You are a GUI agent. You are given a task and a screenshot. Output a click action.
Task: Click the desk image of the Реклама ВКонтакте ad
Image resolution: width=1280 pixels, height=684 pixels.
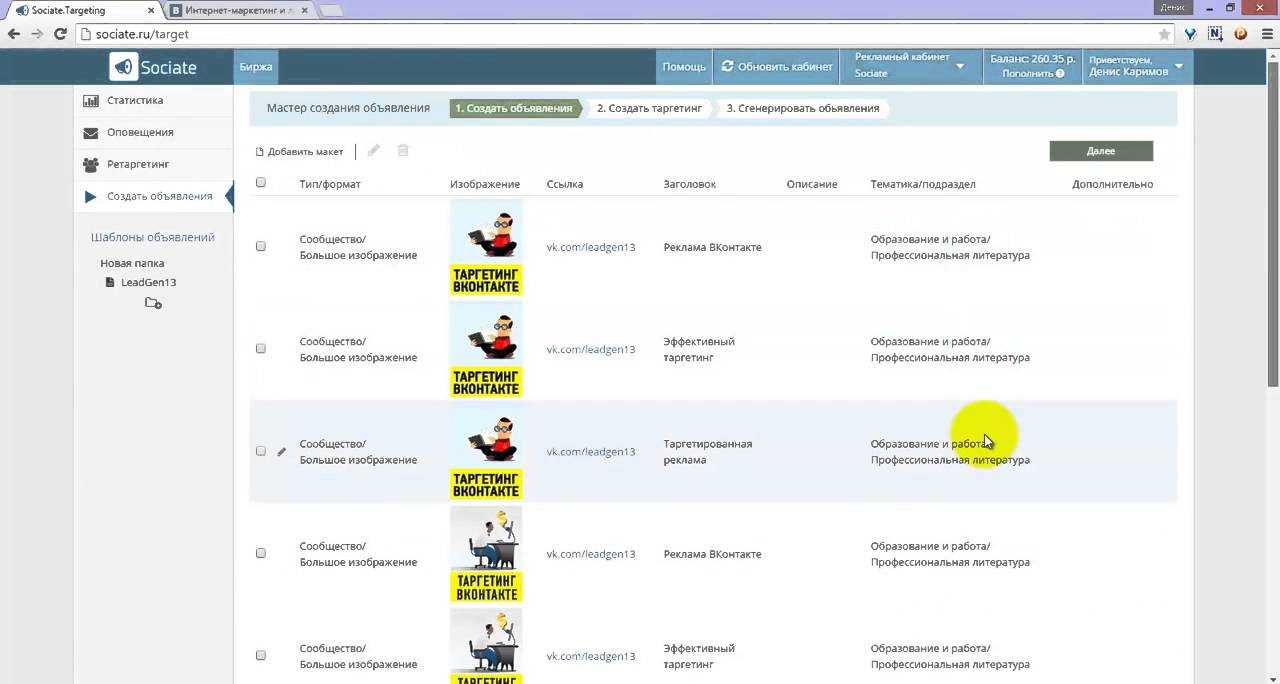click(x=486, y=554)
